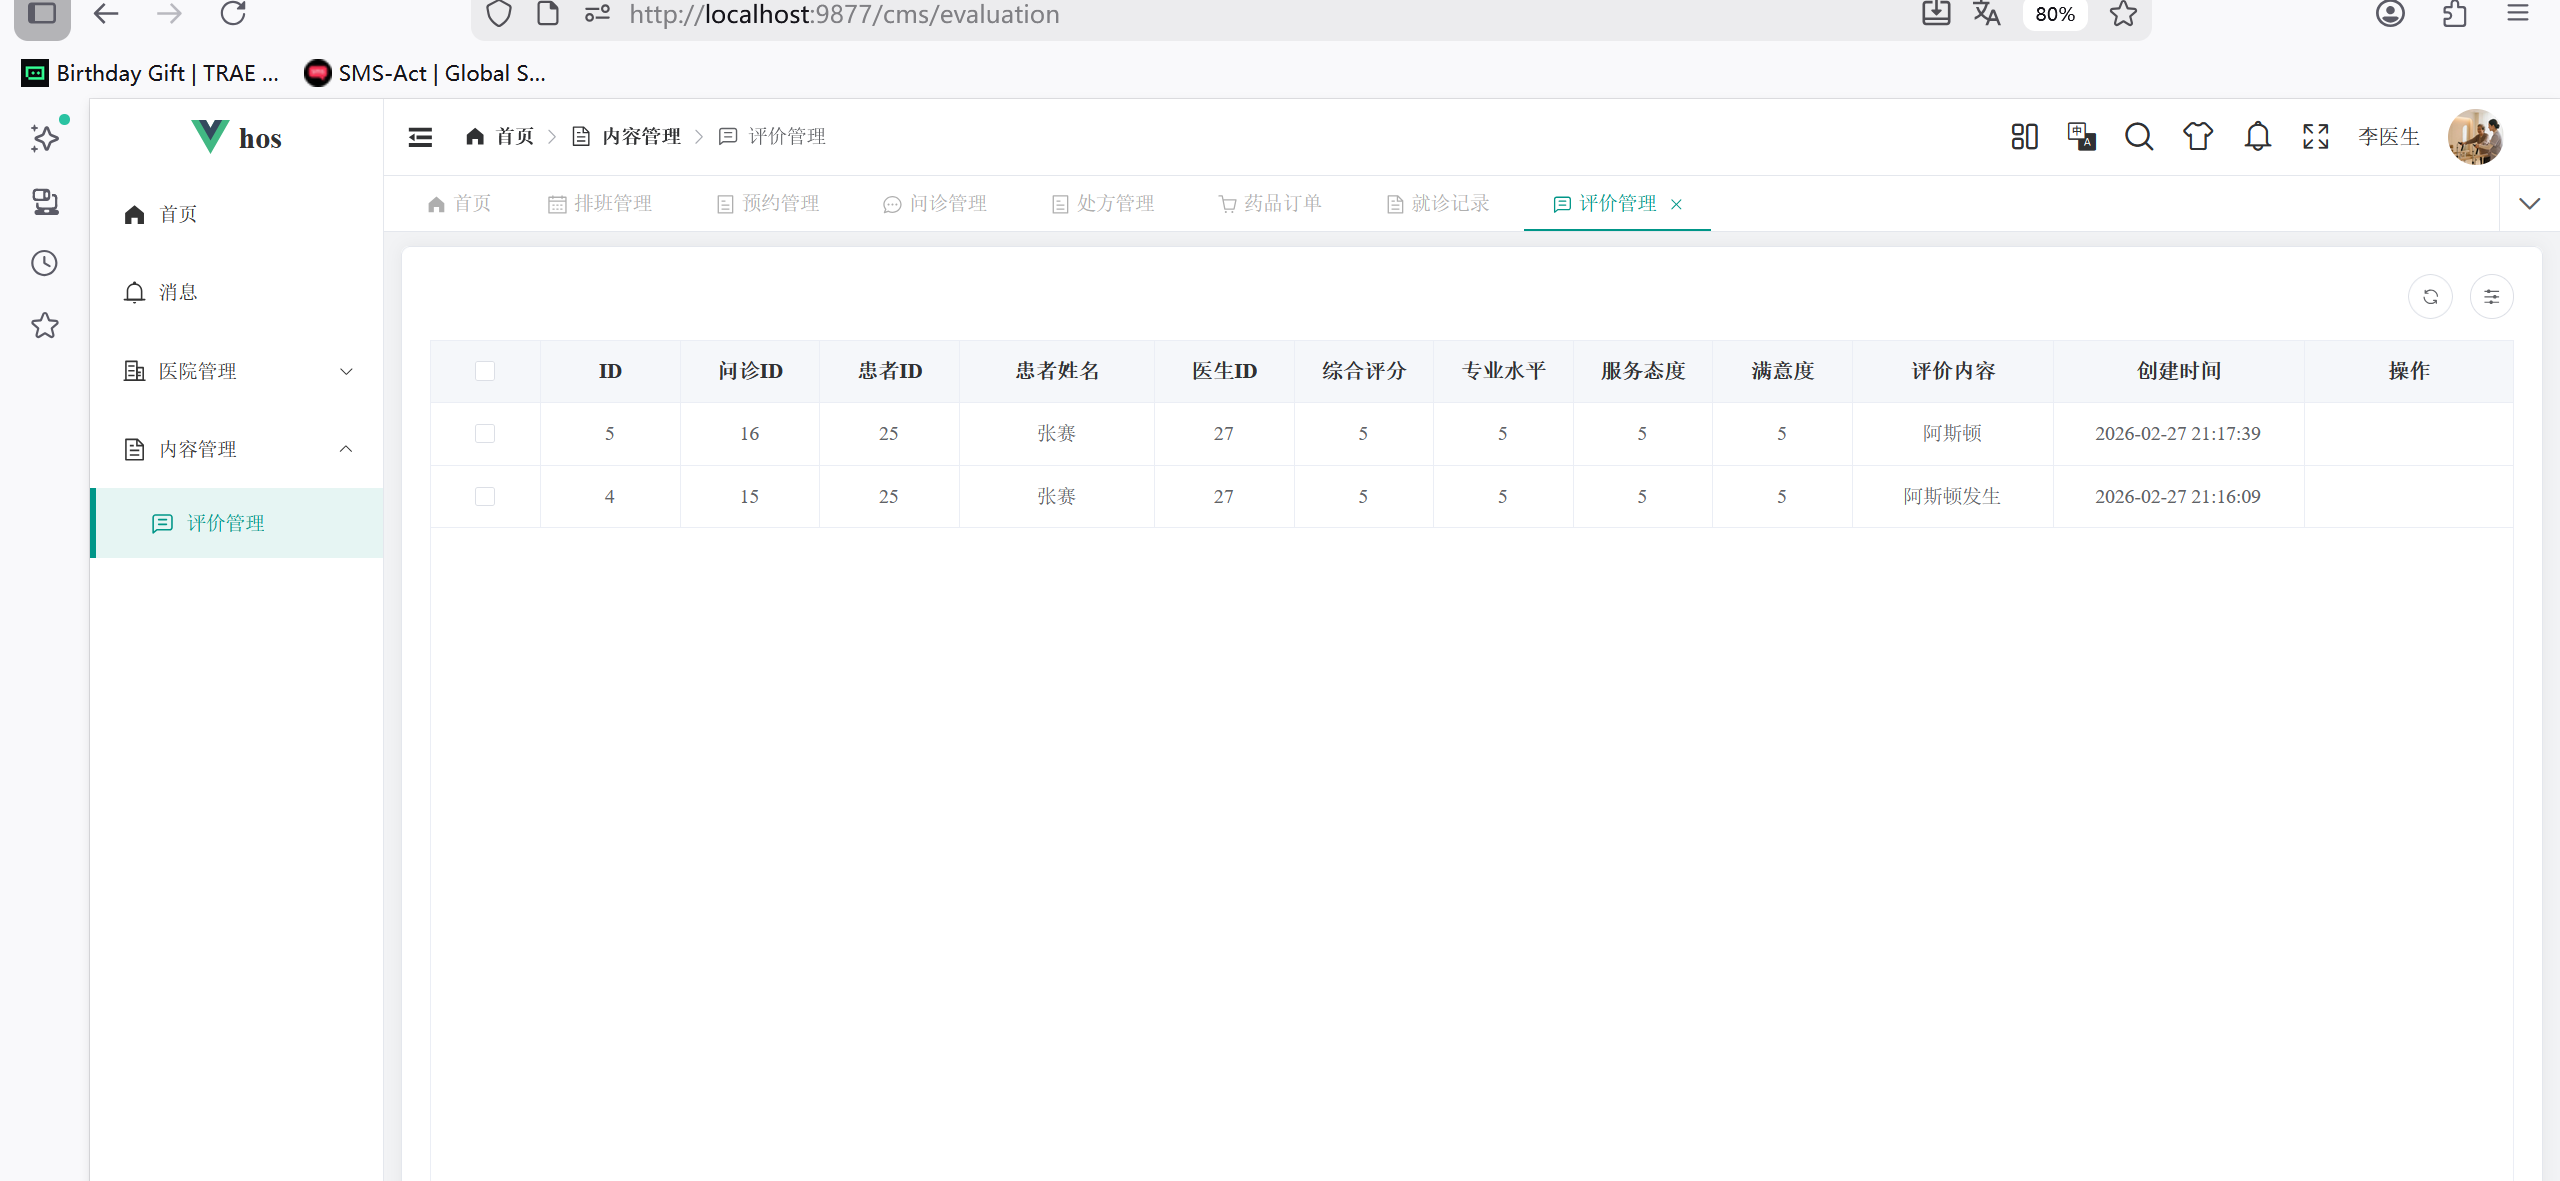The width and height of the screenshot is (2560, 1181).
Task: Click the hamburger sidebar collapse icon
Action: pyautogui.click(x=420, y=137)
